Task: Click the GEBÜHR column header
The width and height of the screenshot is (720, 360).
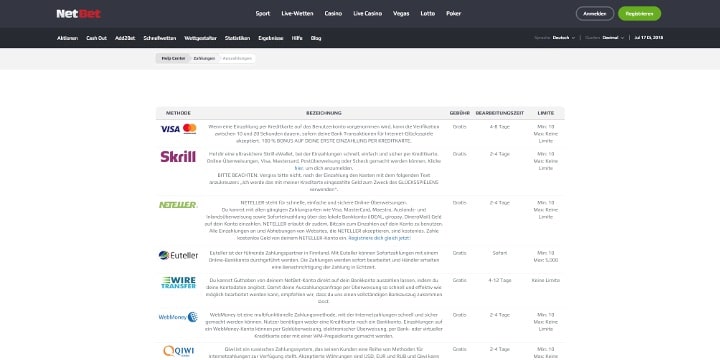Action: tap(459, 113)
